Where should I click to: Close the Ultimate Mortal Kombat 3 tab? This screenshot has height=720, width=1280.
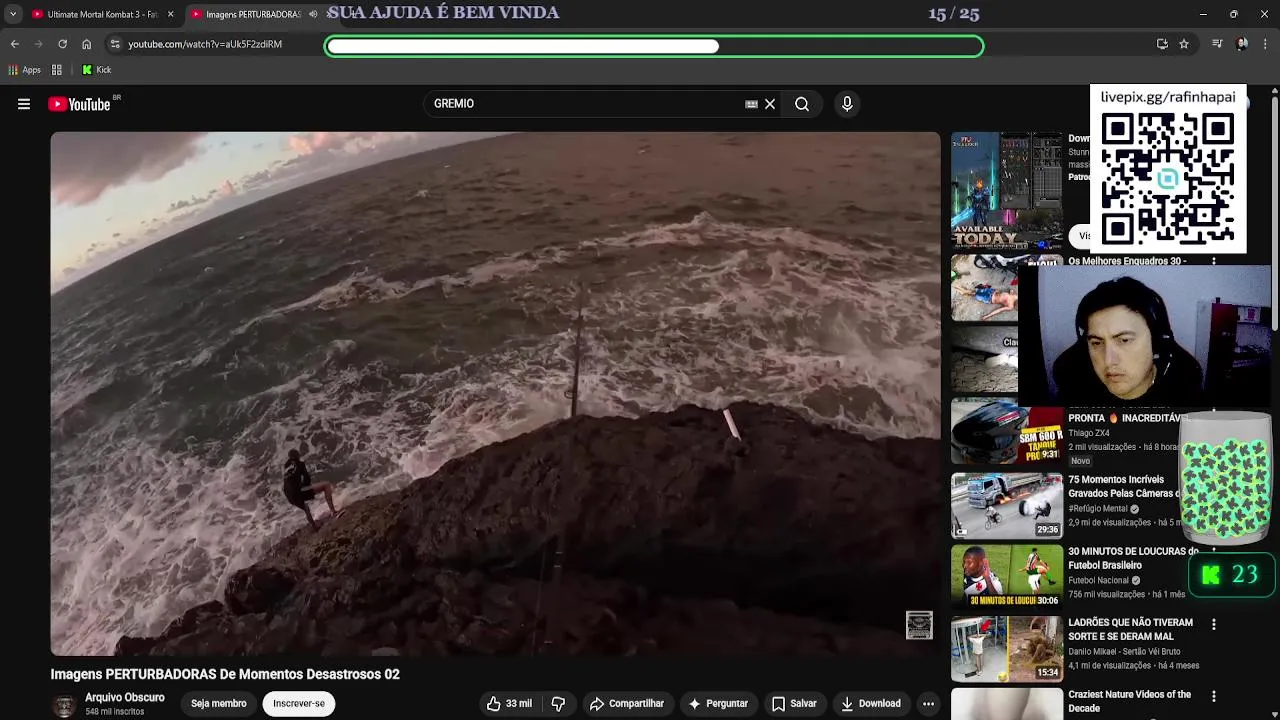[x=170, y=14]
